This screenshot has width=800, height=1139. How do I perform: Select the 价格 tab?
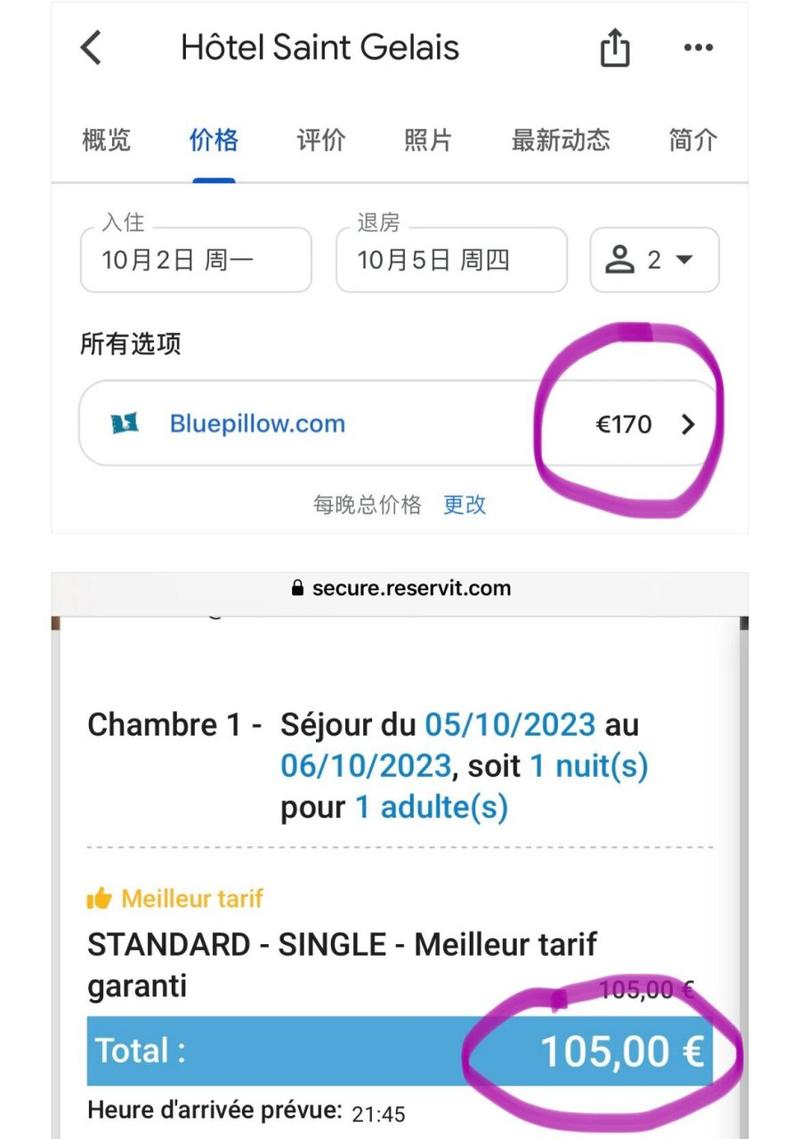[214, 140]
